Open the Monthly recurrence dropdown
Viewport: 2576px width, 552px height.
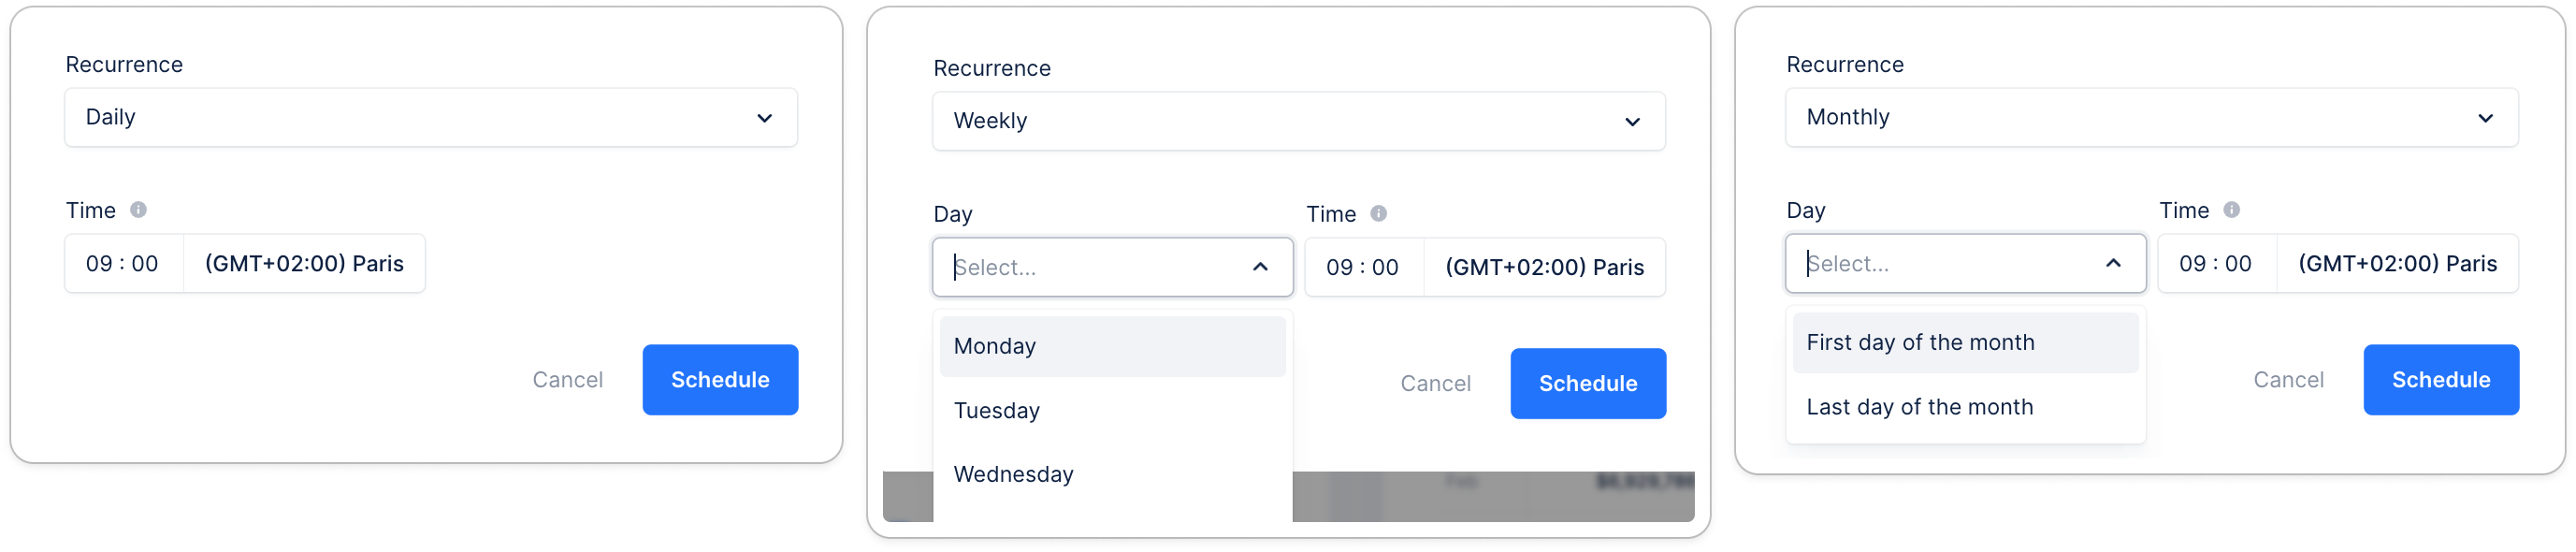2152,118
